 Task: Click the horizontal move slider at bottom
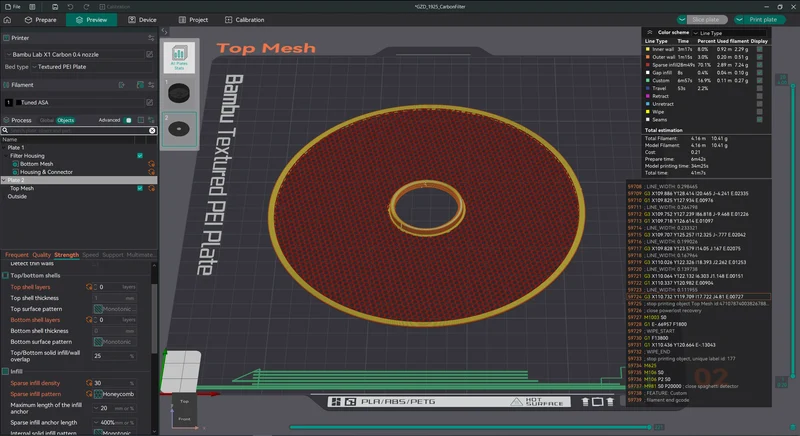coord(469,427)
